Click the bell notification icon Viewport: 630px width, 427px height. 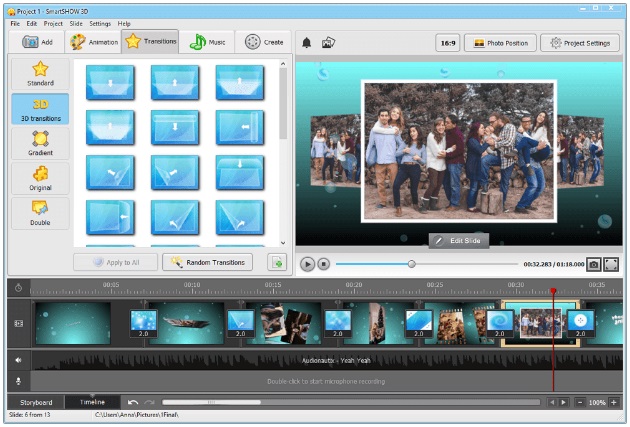[x=307, y=43]
